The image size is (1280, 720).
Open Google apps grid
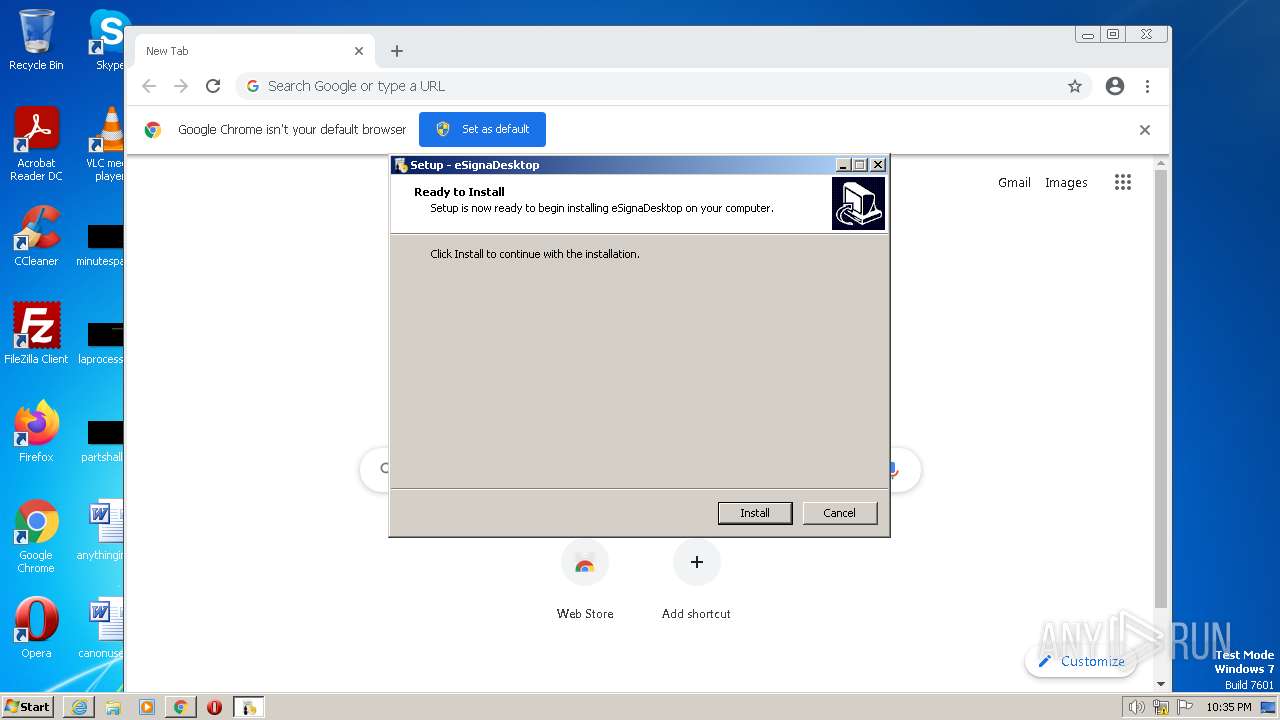(1123, 182)
